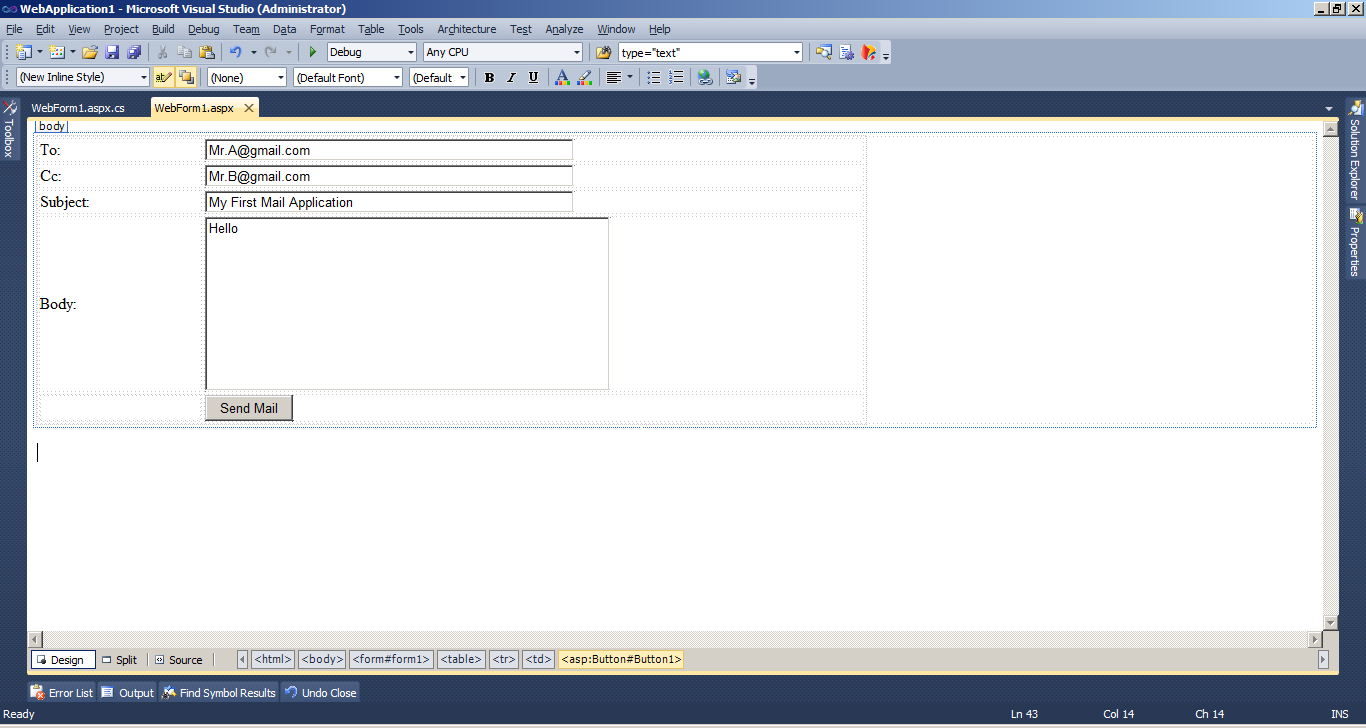Open the (None) block format dropdown
This screenshot has height=728, width=1366.
(x=247, y=77)
